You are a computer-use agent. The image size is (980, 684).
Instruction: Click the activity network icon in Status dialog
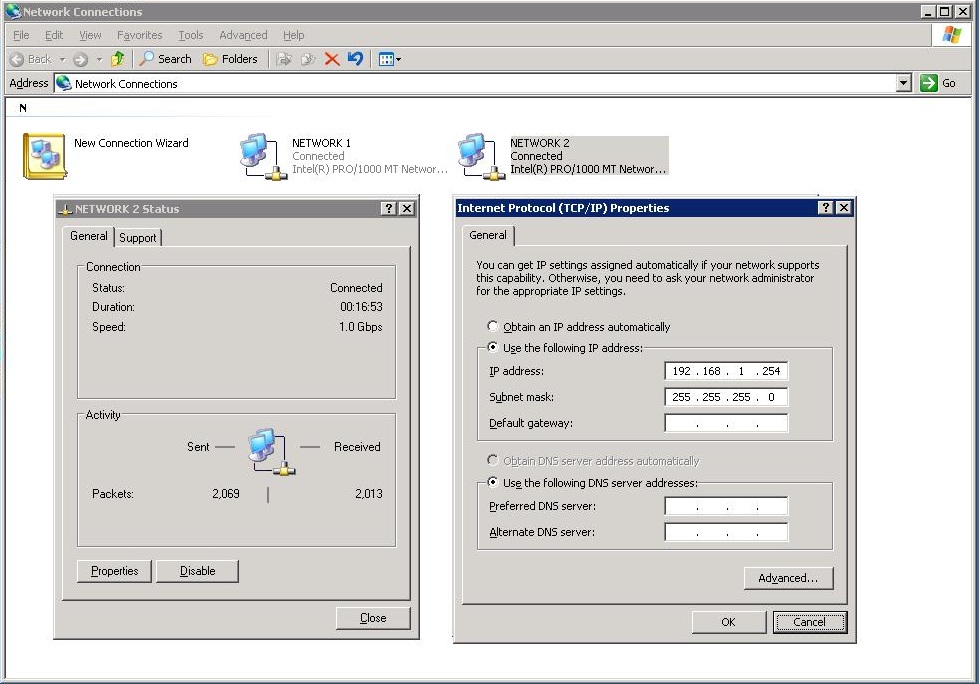(271, 452)
